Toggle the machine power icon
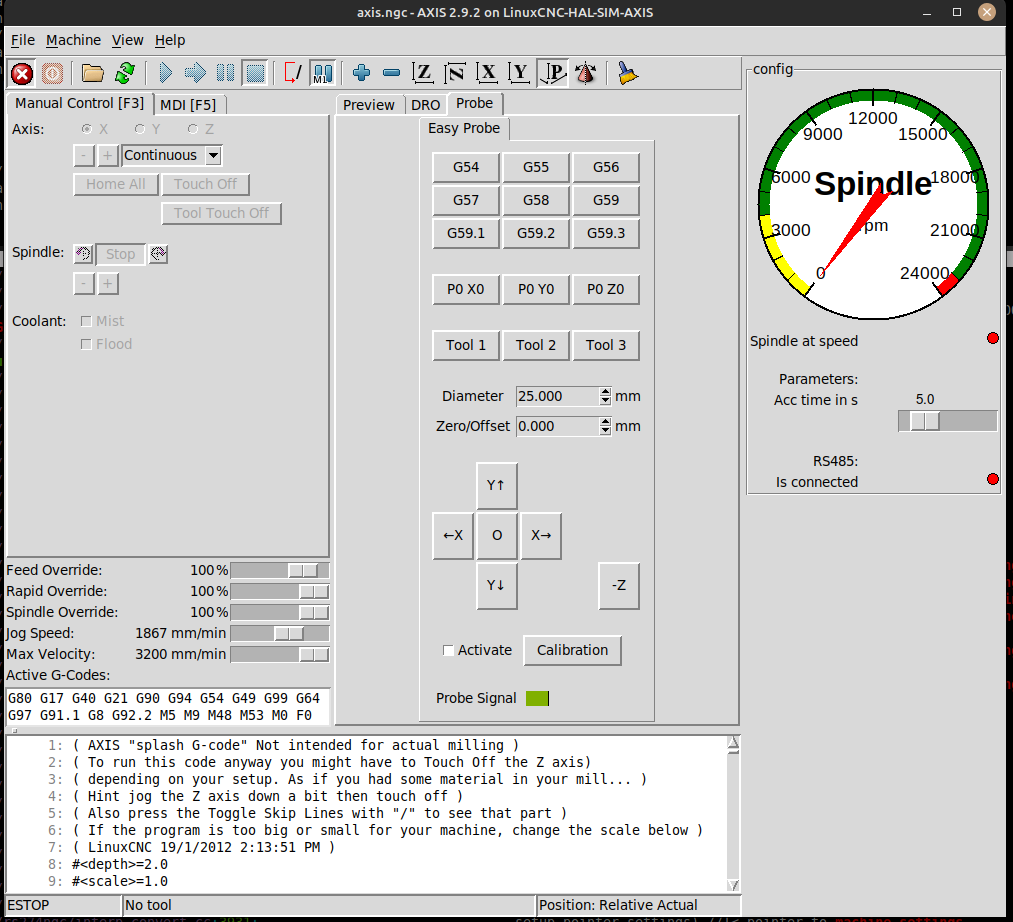Image resolution: width=1013 pixels, height=922 pixels. pos(52,73)
